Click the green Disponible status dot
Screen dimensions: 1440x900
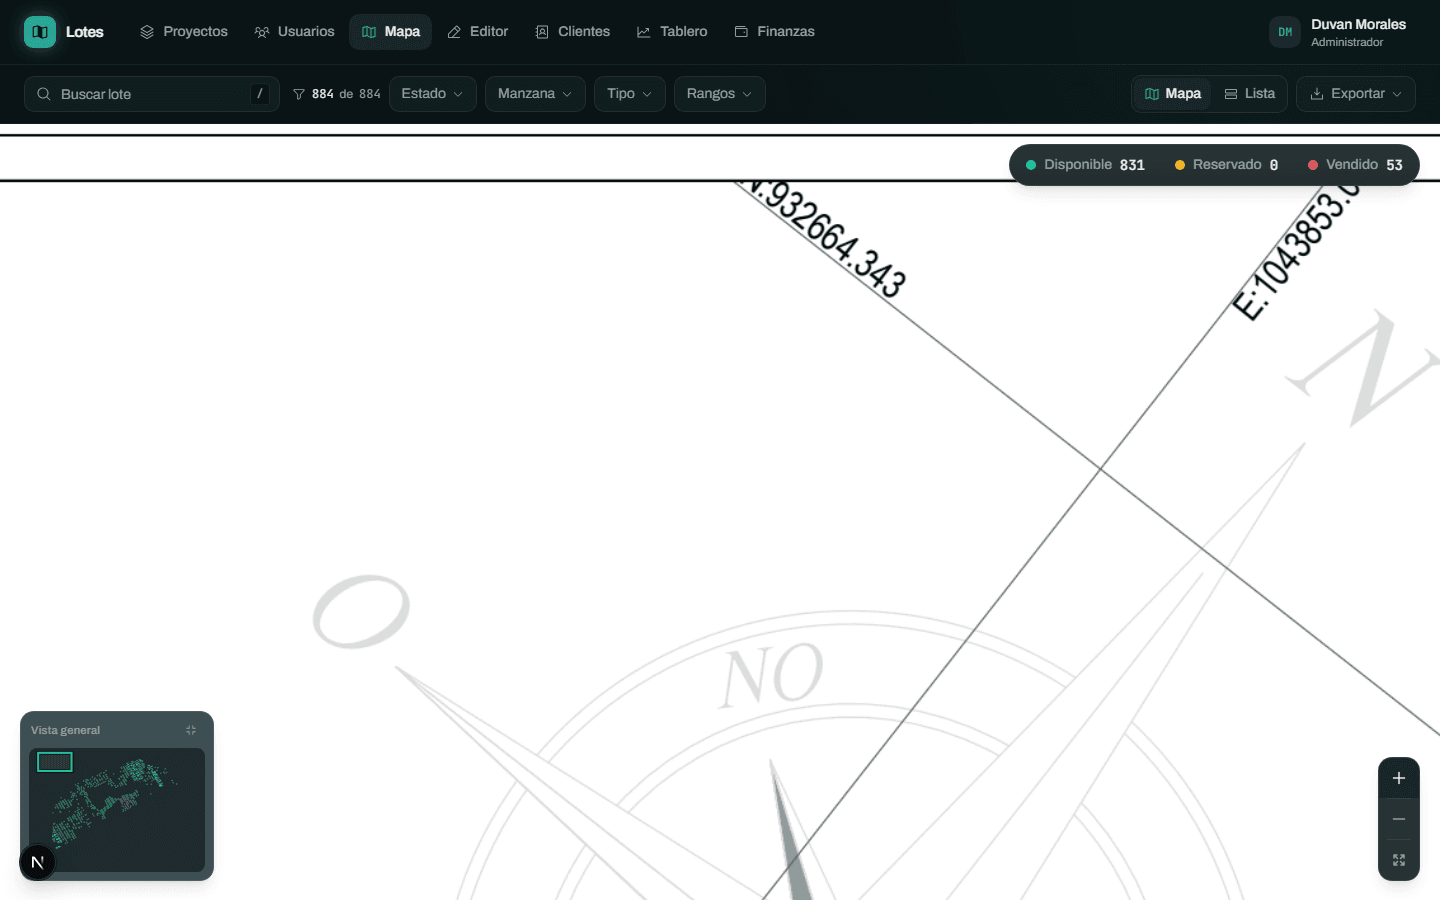(x=1031, y=165)
